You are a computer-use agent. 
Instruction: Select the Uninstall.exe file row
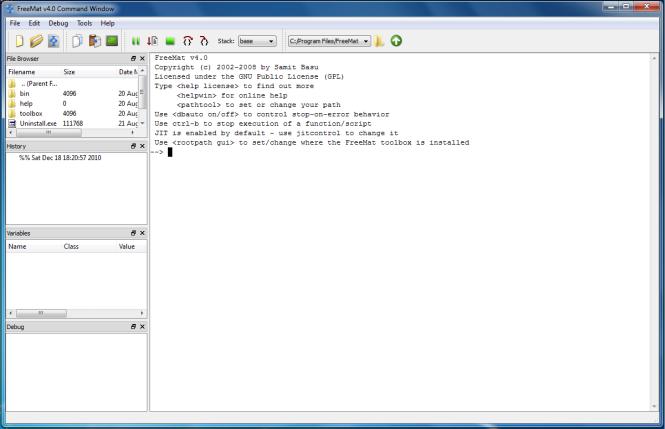point(73,123)
